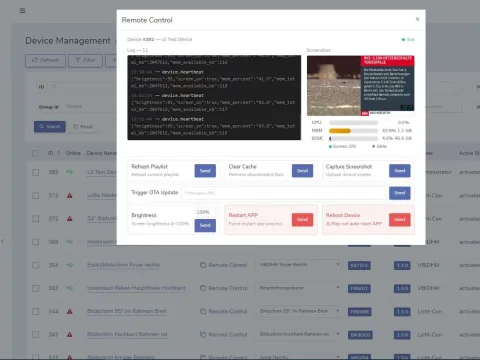Click the brightness percentage value field
The width and height of the screenshot is (480, 360).
pyautogui.click(x=204, y=212)
